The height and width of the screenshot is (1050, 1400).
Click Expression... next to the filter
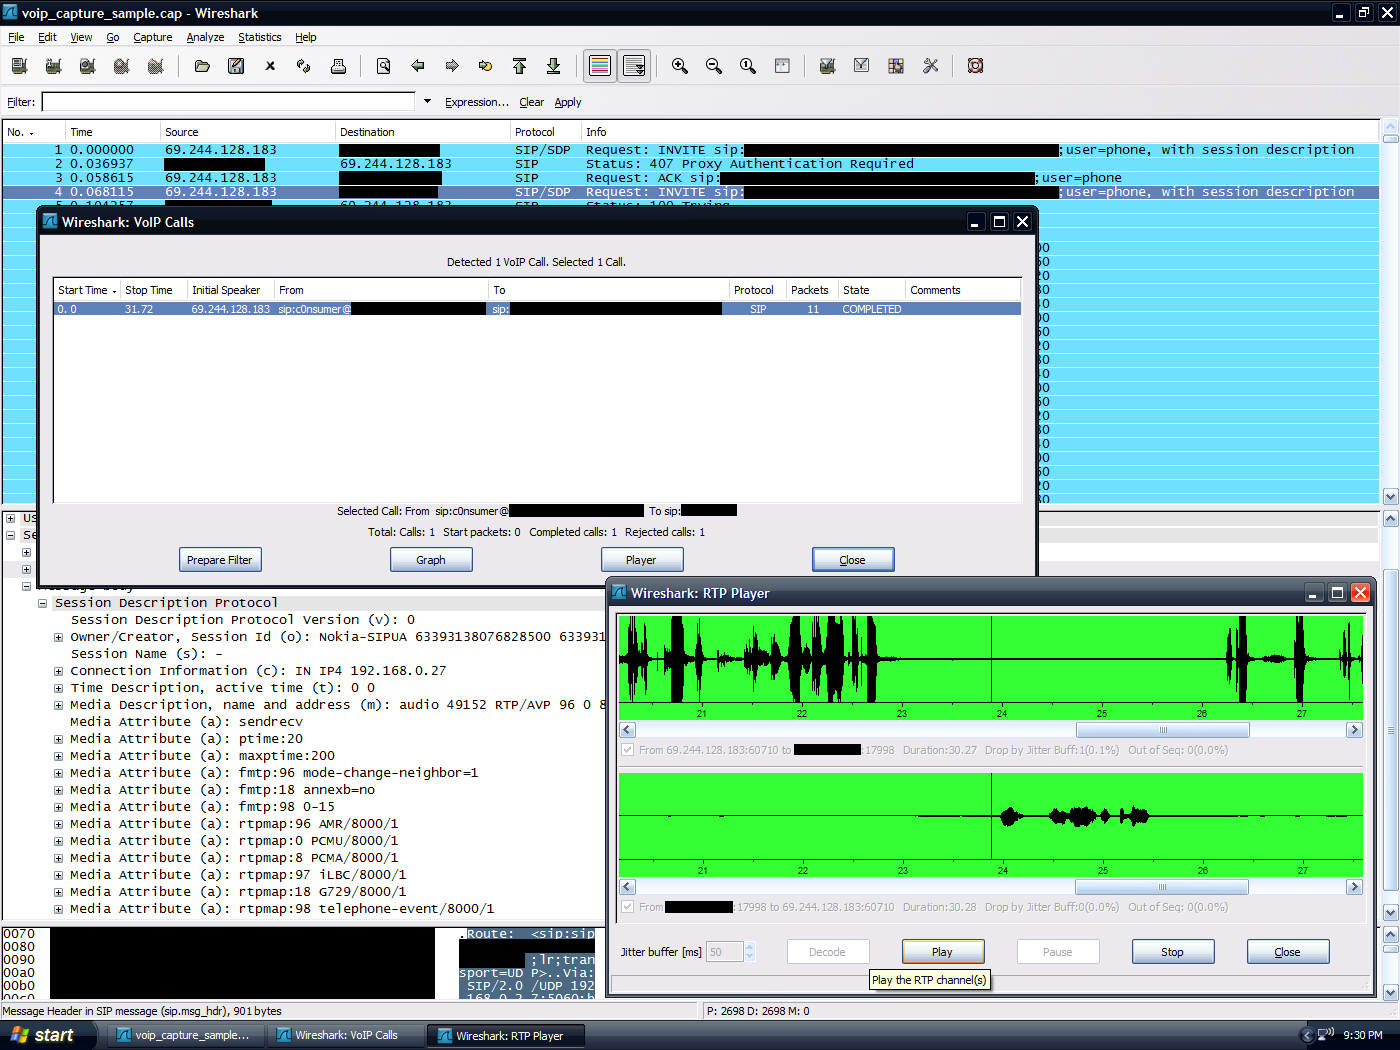477,102
